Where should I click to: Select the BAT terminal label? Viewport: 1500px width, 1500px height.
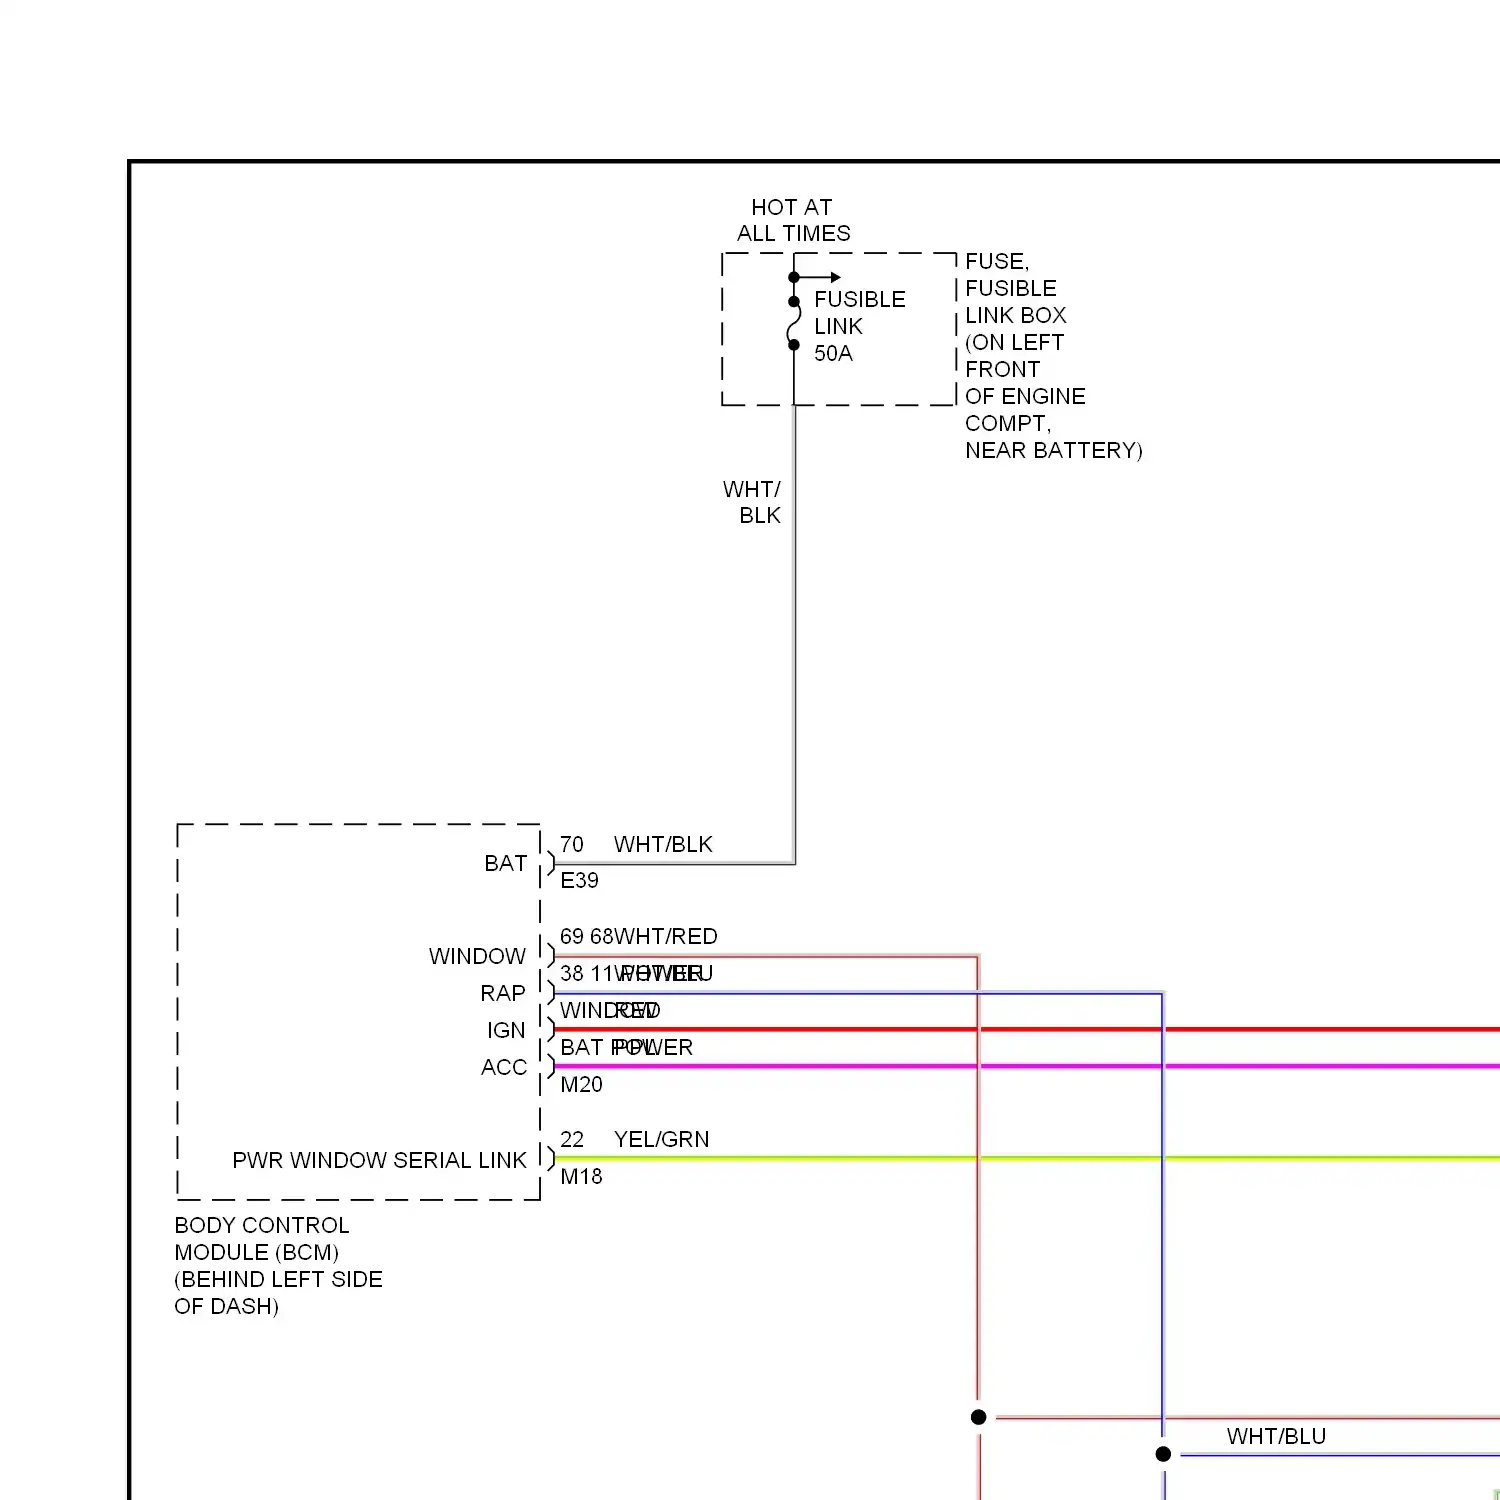[505, 863]
